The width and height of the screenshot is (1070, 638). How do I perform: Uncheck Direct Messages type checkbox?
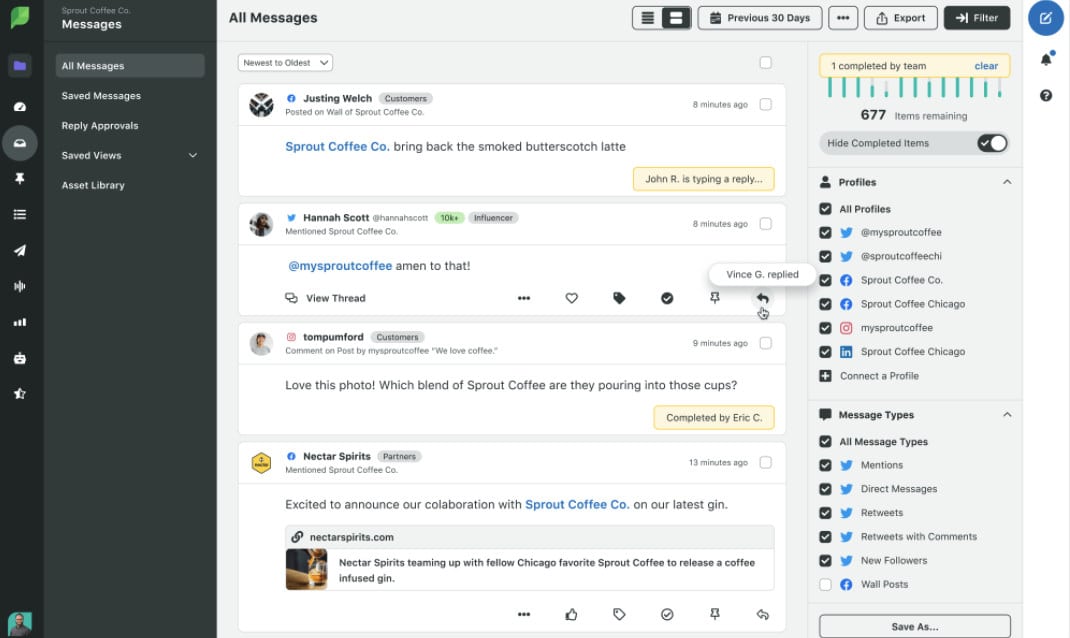pyautogui.click(x=825, y=489)
